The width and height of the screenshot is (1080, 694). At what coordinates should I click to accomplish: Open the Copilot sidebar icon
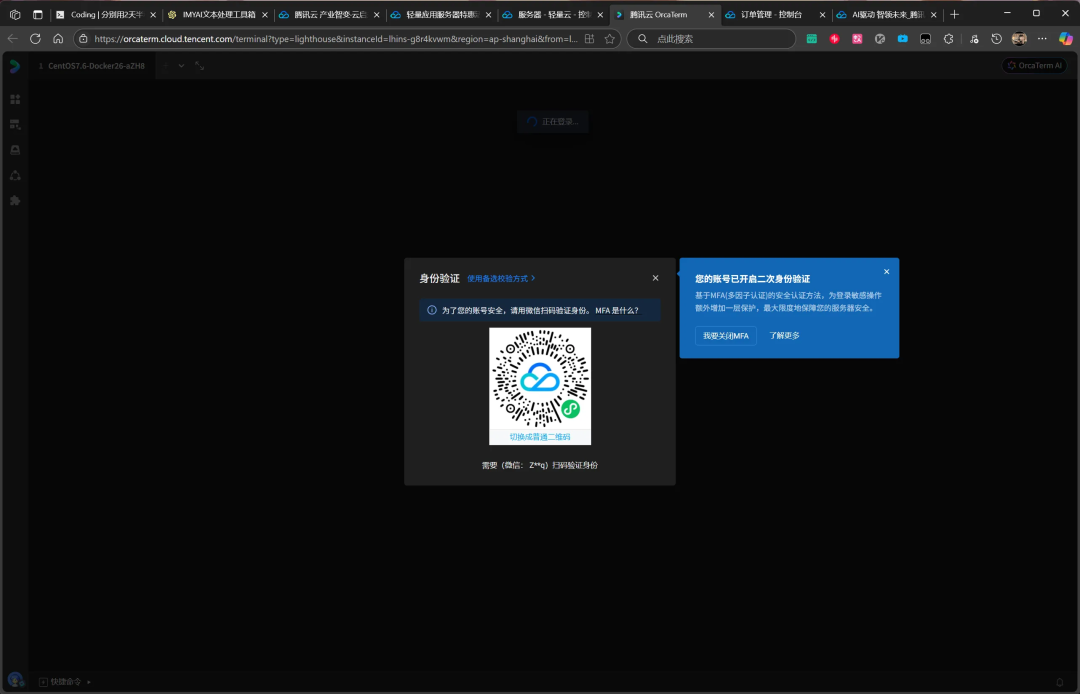coord(1066,39)
